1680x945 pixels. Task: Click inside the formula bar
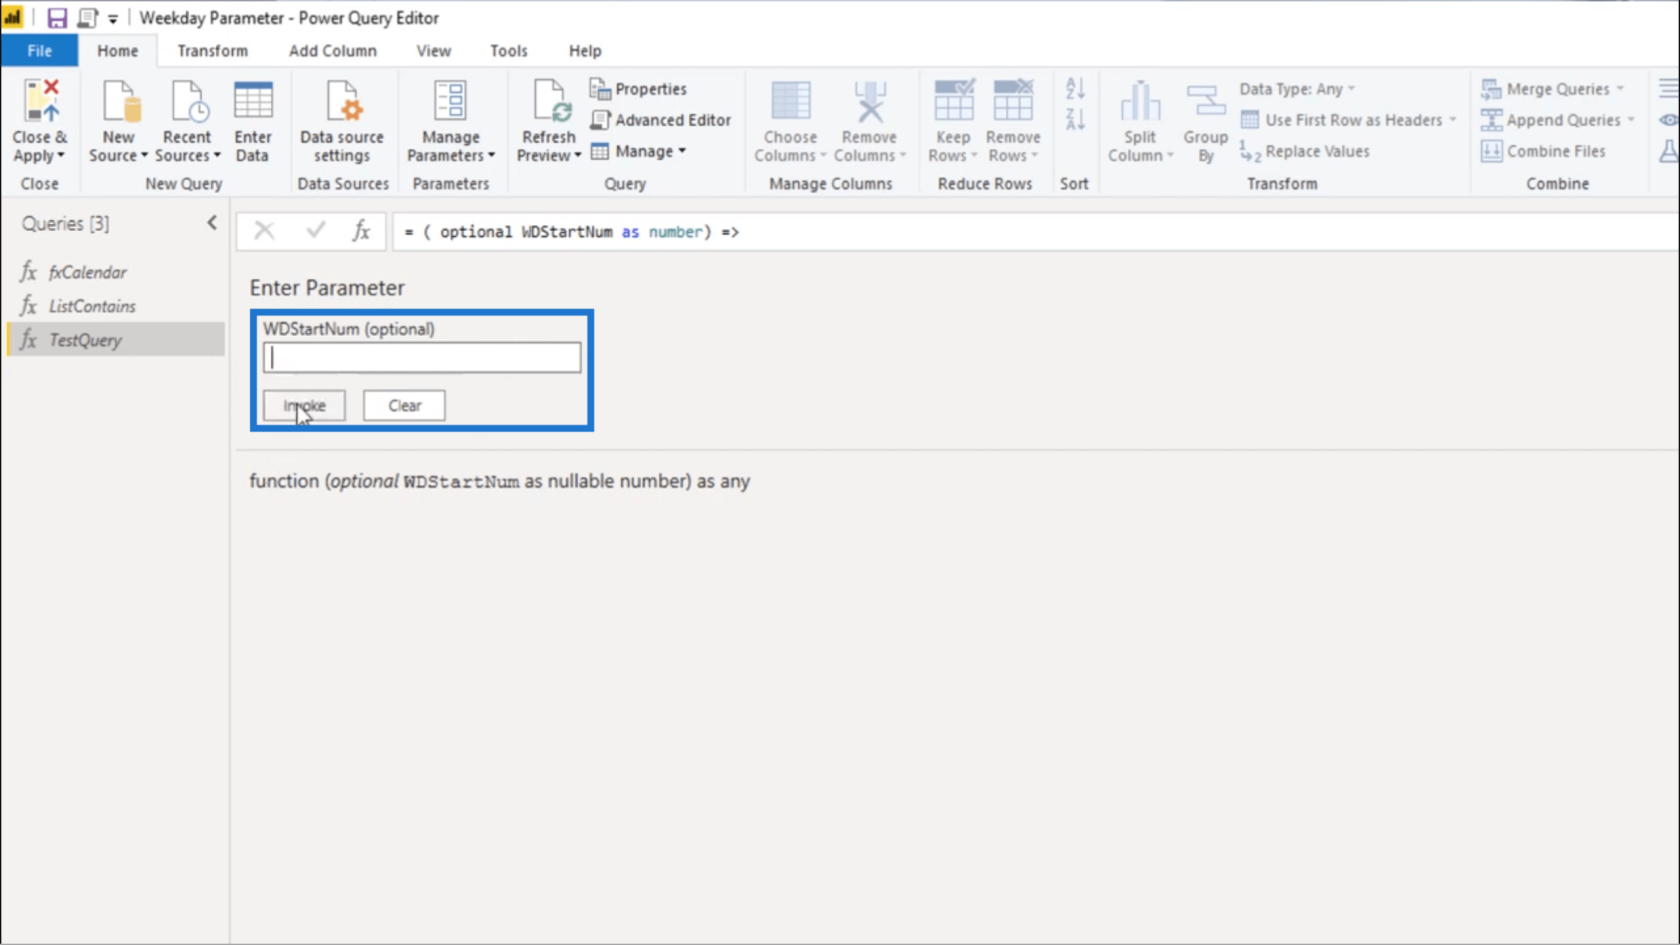pyautogui.click(x=1035, y=232)
